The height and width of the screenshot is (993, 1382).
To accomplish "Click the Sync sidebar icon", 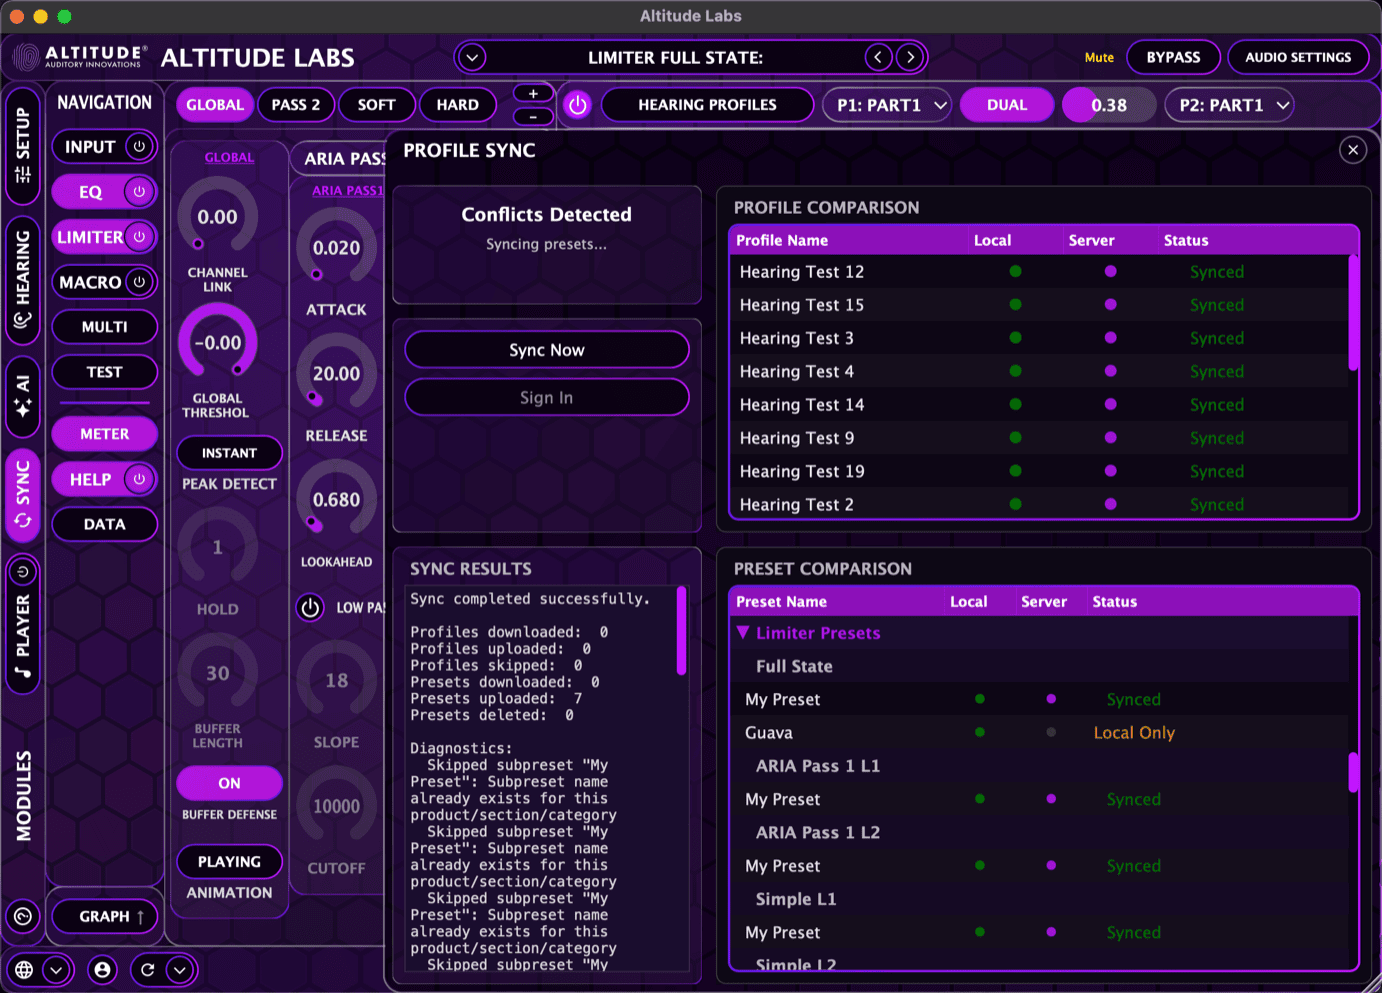I will 22,490.
